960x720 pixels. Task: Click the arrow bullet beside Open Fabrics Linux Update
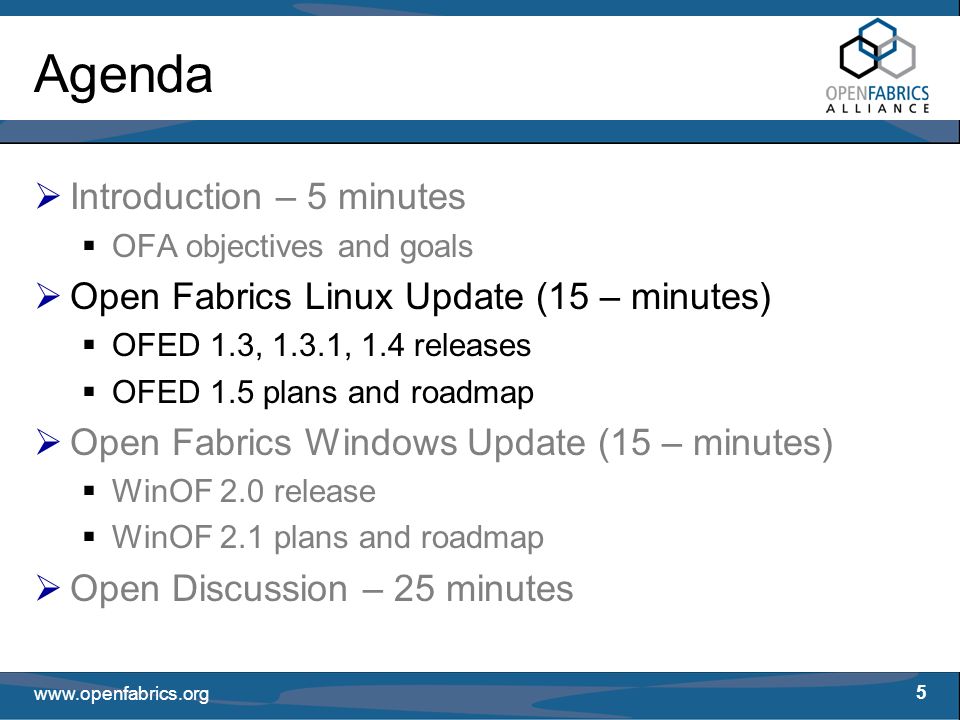[48, 296]
